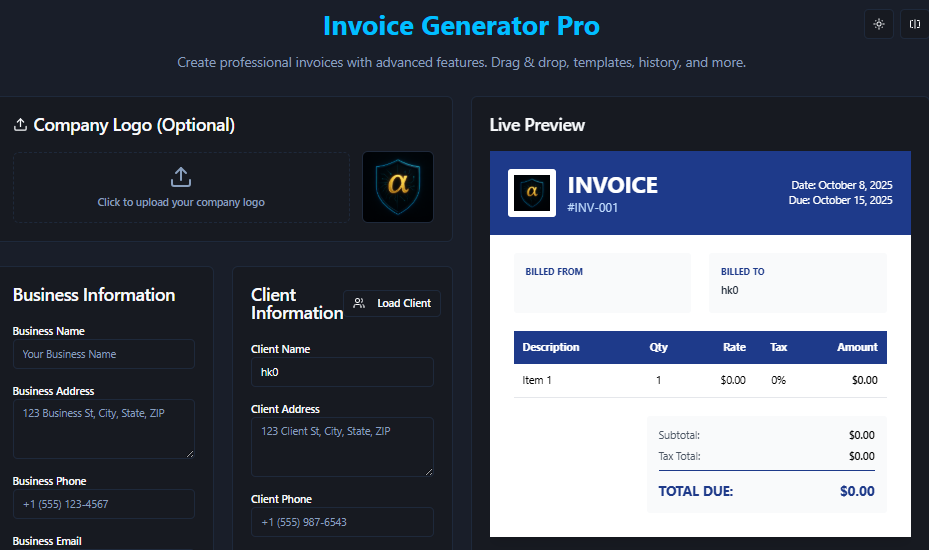Click the Live Preview heading

pos(537,125)
